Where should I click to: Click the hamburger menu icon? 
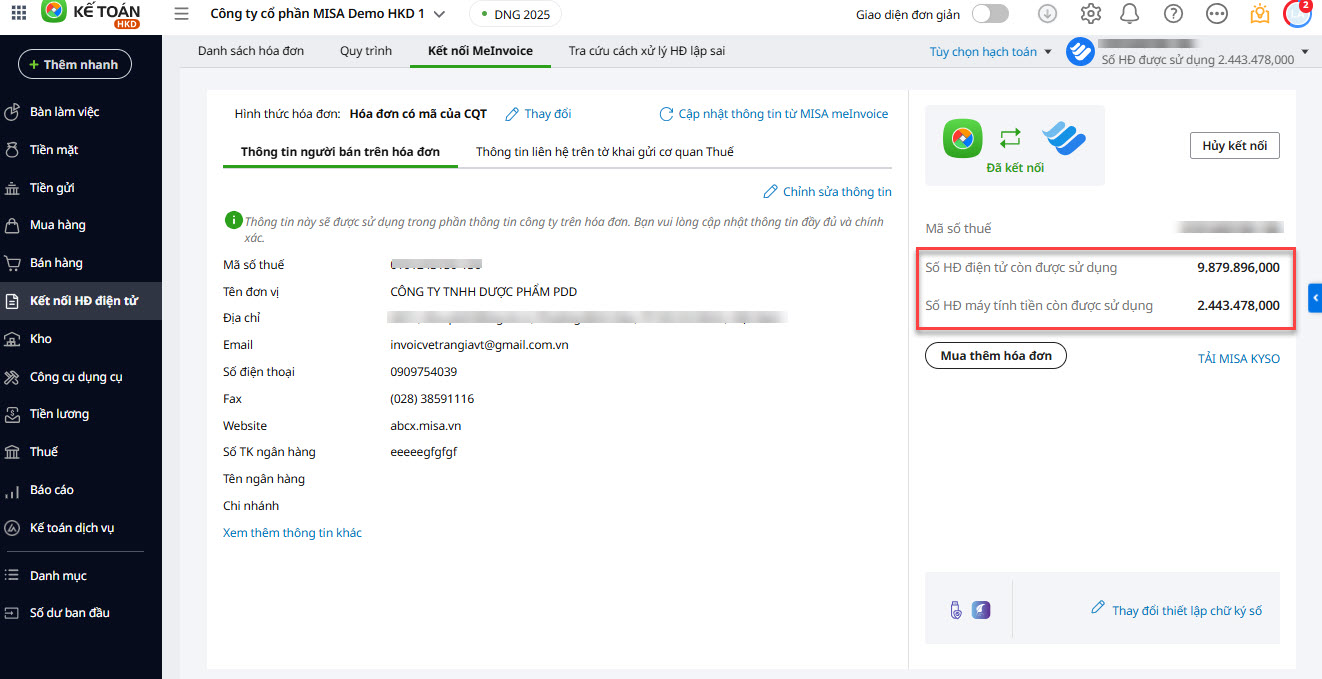[x=181, y=14]
